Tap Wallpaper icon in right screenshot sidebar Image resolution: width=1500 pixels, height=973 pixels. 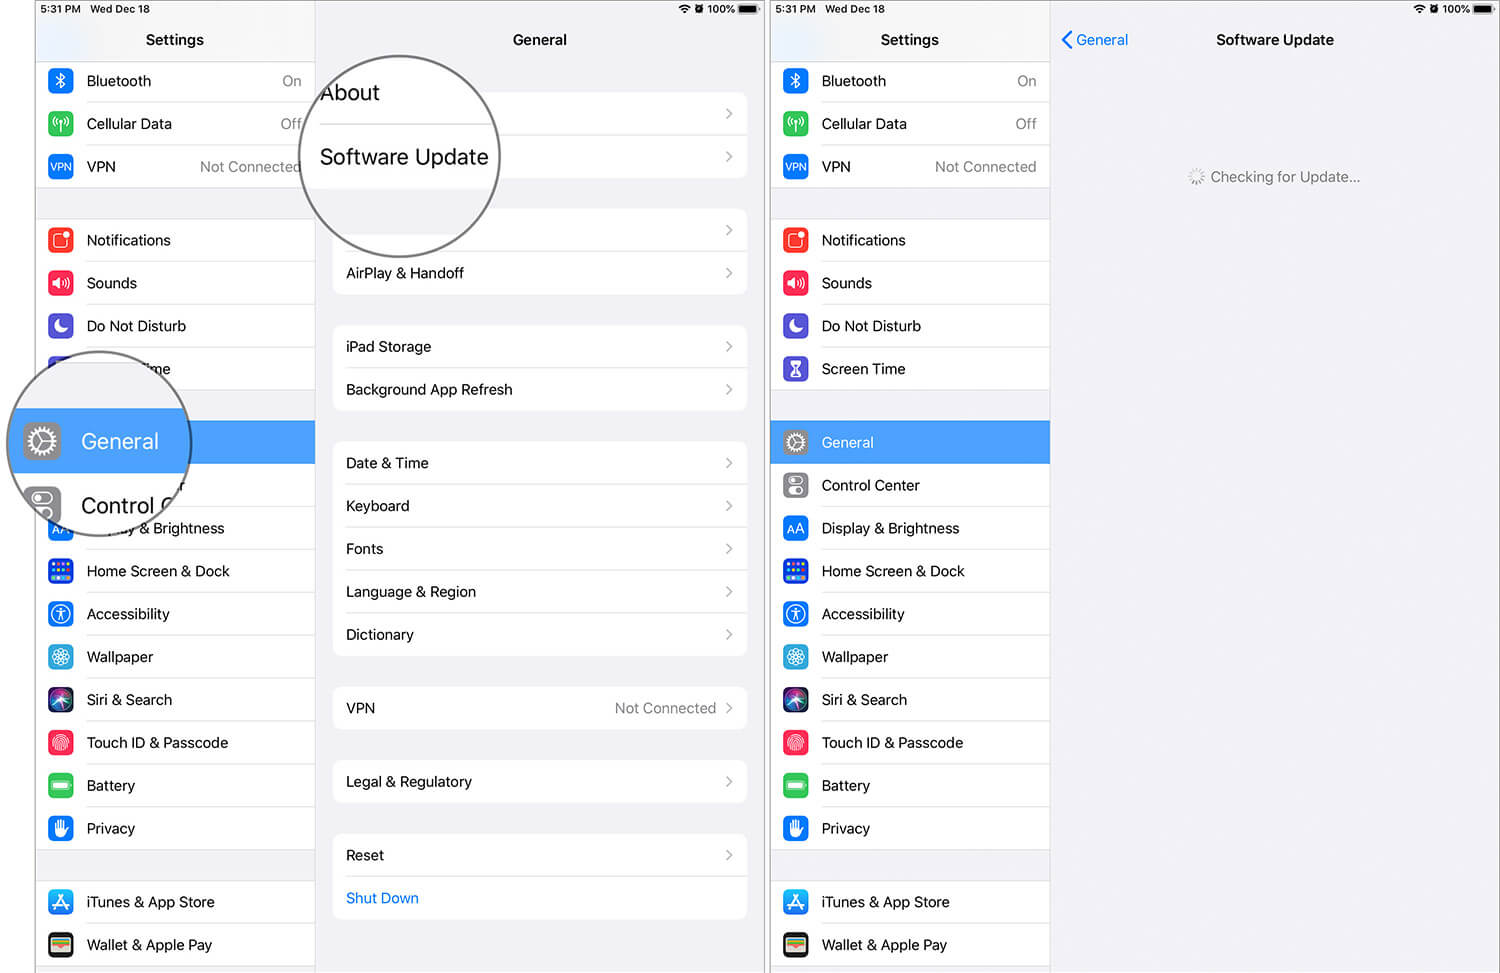click(796, 657)
